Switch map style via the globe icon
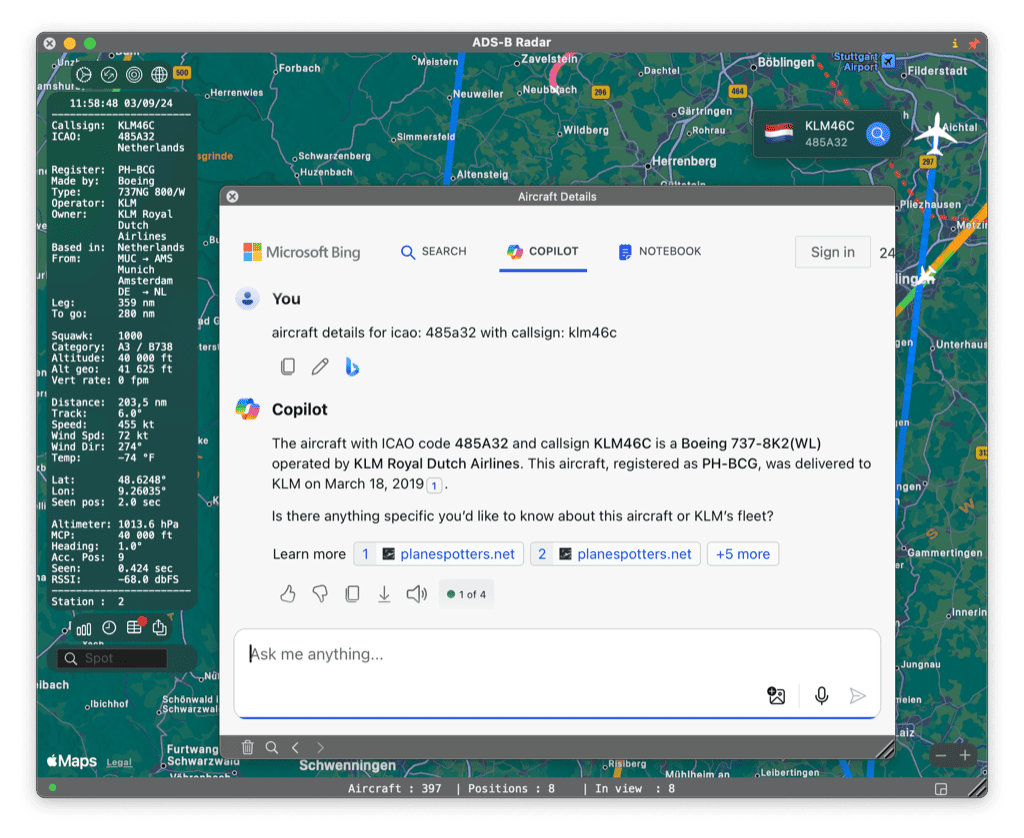The width and height of the screenshot is (1024, 838). click(x=158, y=74)
